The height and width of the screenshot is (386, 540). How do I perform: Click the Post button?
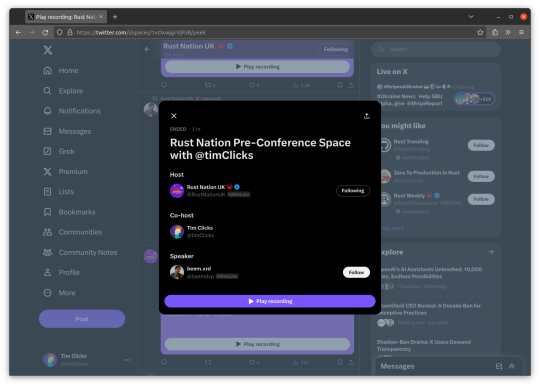pos(82,319)
